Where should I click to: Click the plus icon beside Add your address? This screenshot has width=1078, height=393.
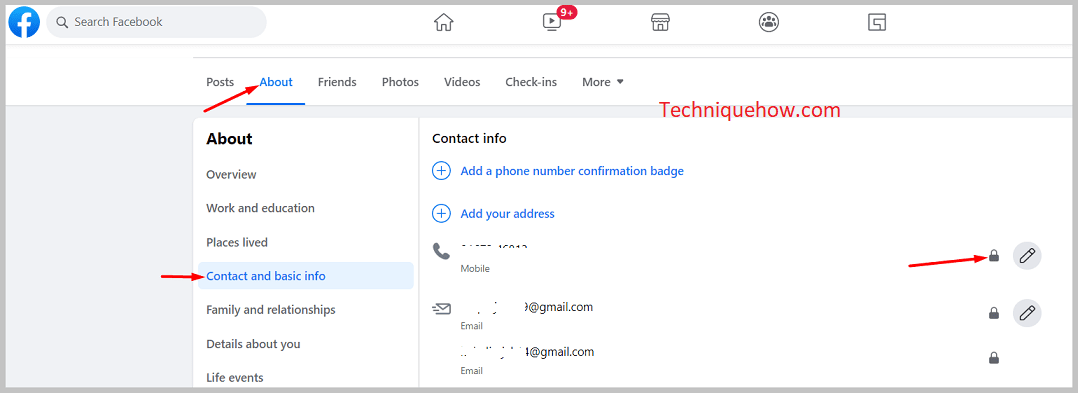click(x=441, y=213)
